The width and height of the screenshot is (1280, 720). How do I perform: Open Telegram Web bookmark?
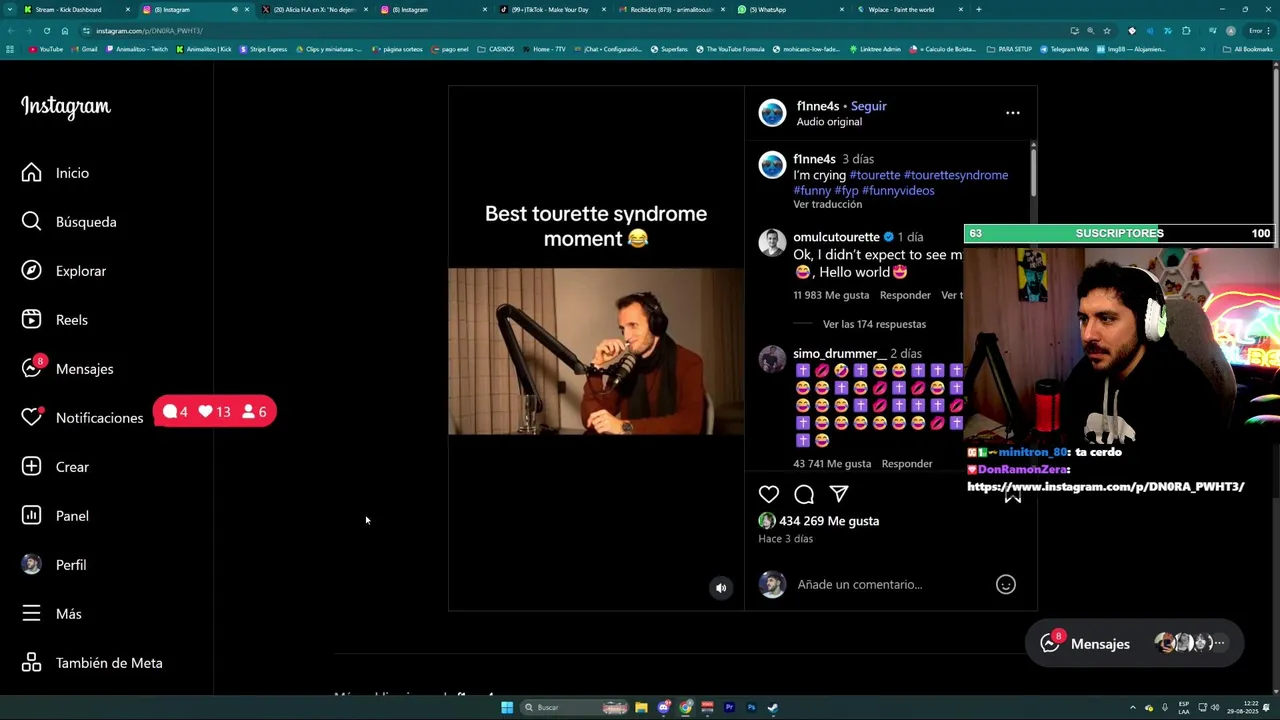[1064, 49]
